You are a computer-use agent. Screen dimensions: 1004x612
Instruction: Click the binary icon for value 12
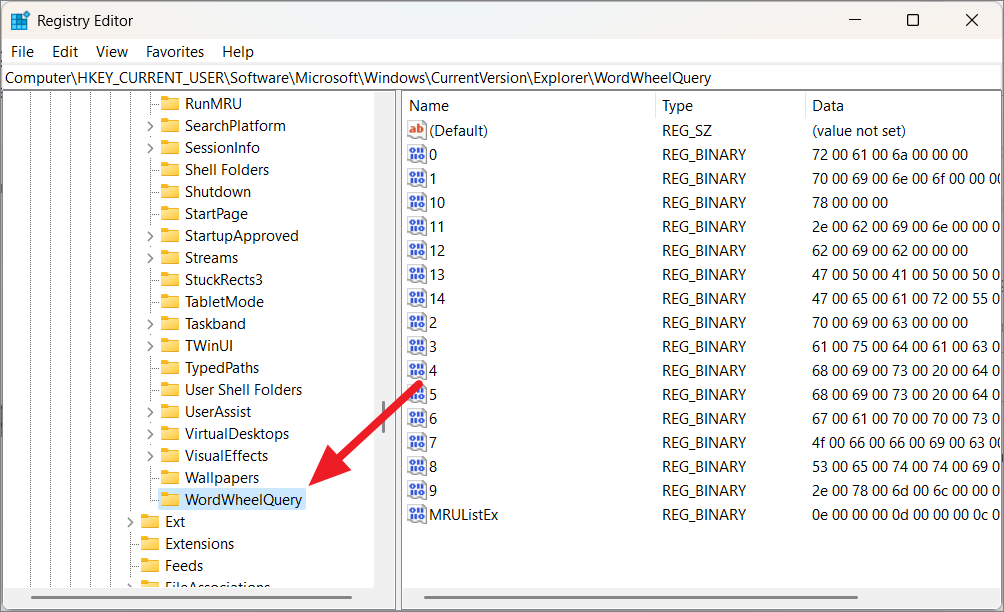click(x=417, y=250)
